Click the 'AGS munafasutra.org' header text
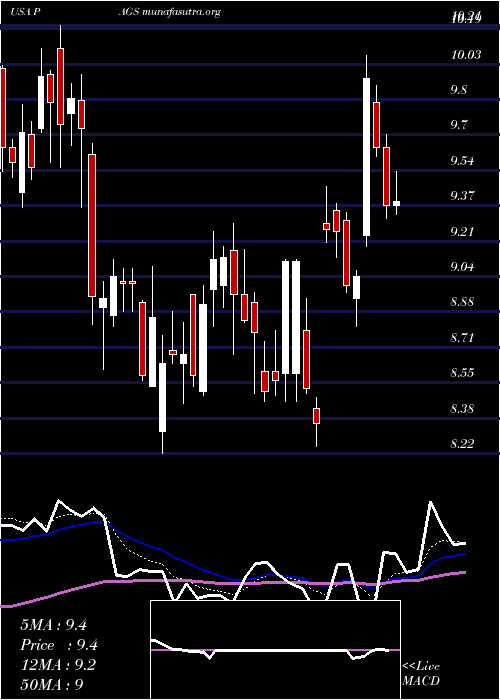Viewport: 500px width, 700px height. 169,12
